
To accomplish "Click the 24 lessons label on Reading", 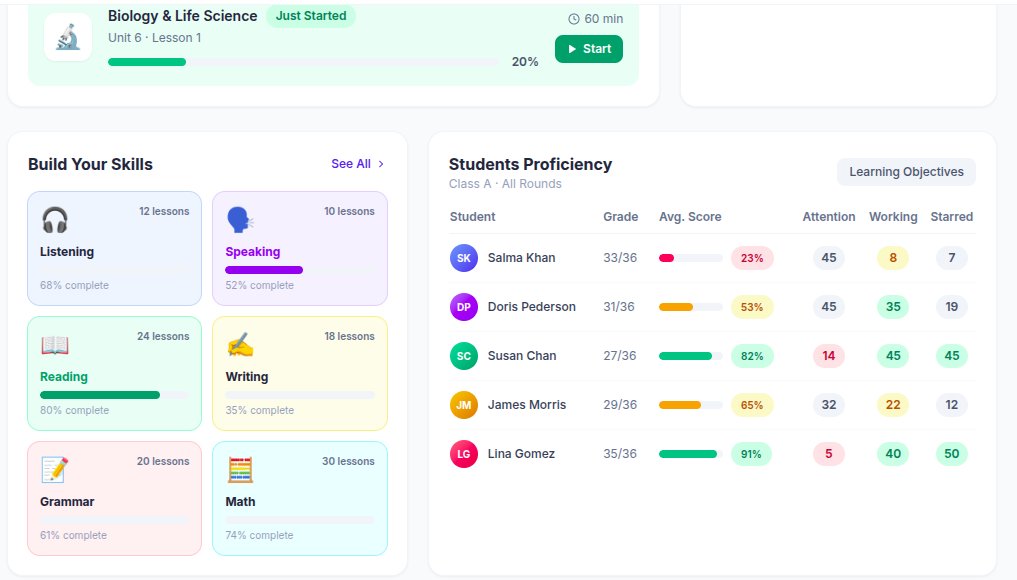I will point(163,336).
